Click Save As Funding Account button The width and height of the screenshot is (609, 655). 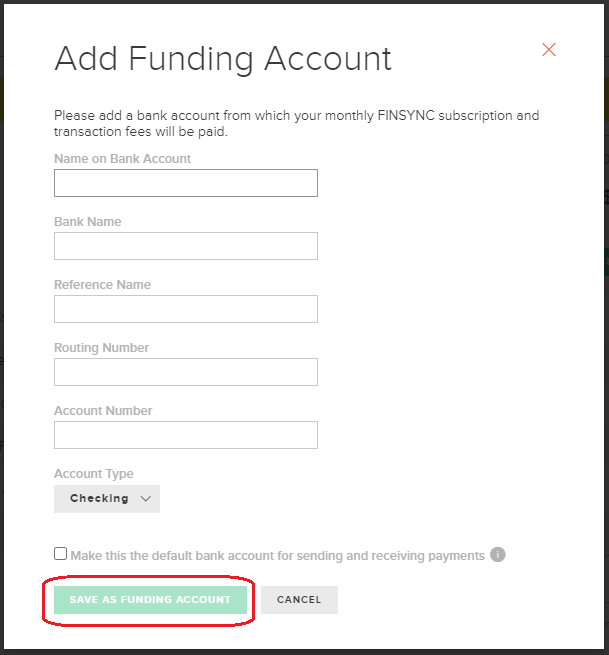pos(150,600)
